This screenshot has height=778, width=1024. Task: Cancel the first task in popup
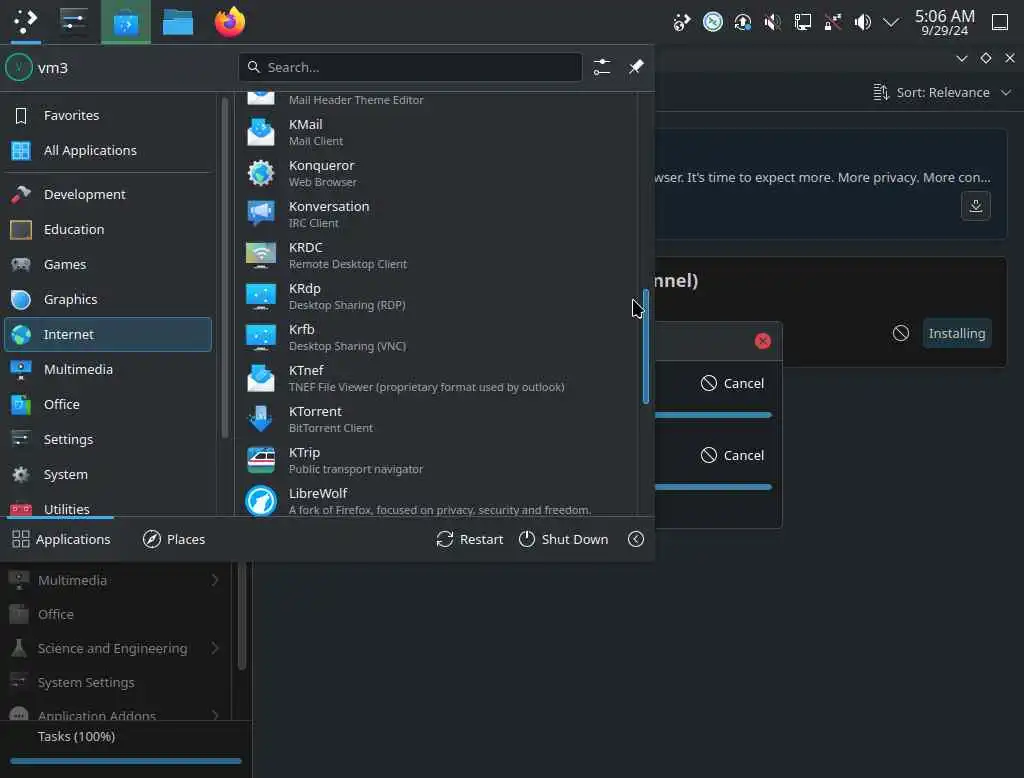click(x=732, y=383)
